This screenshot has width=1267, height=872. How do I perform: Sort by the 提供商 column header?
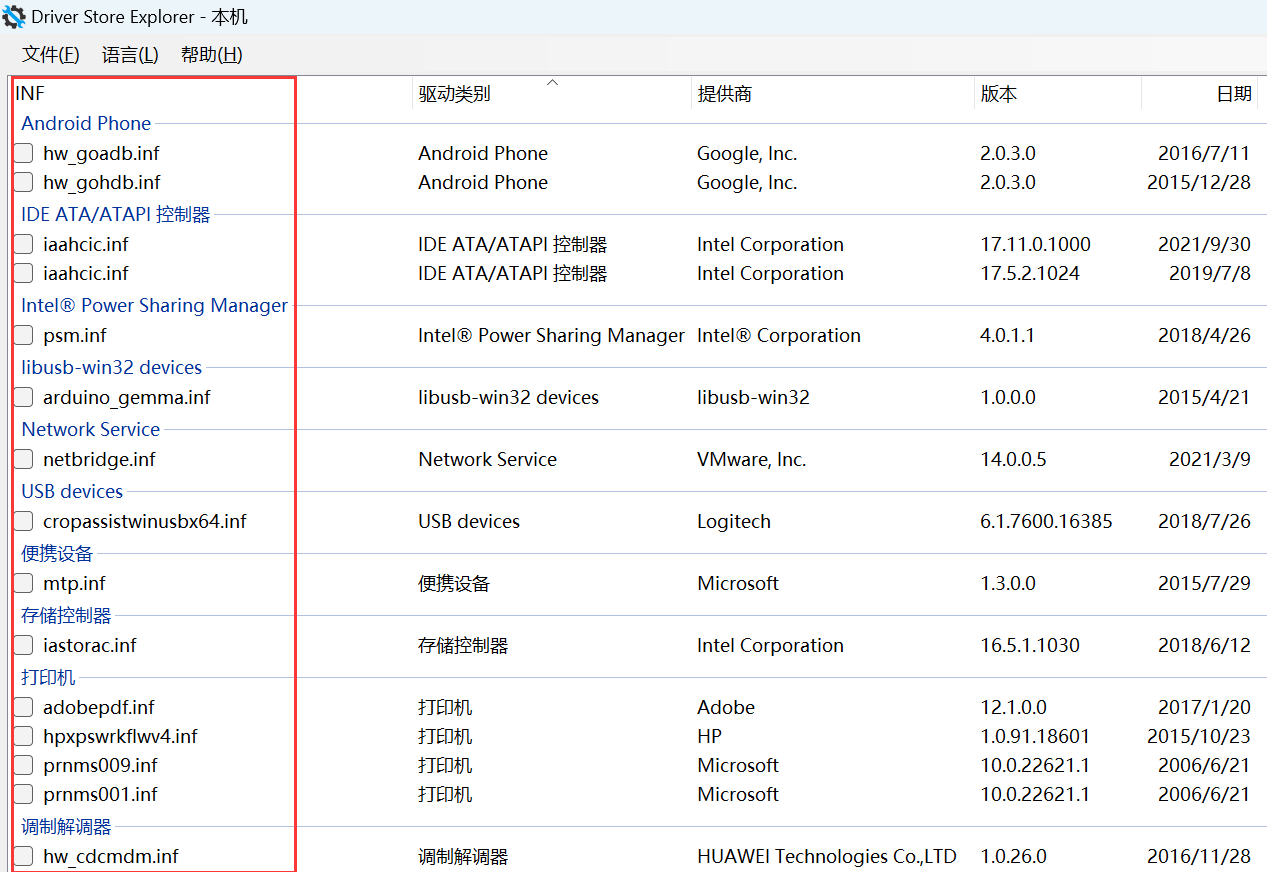coord(725,94)
